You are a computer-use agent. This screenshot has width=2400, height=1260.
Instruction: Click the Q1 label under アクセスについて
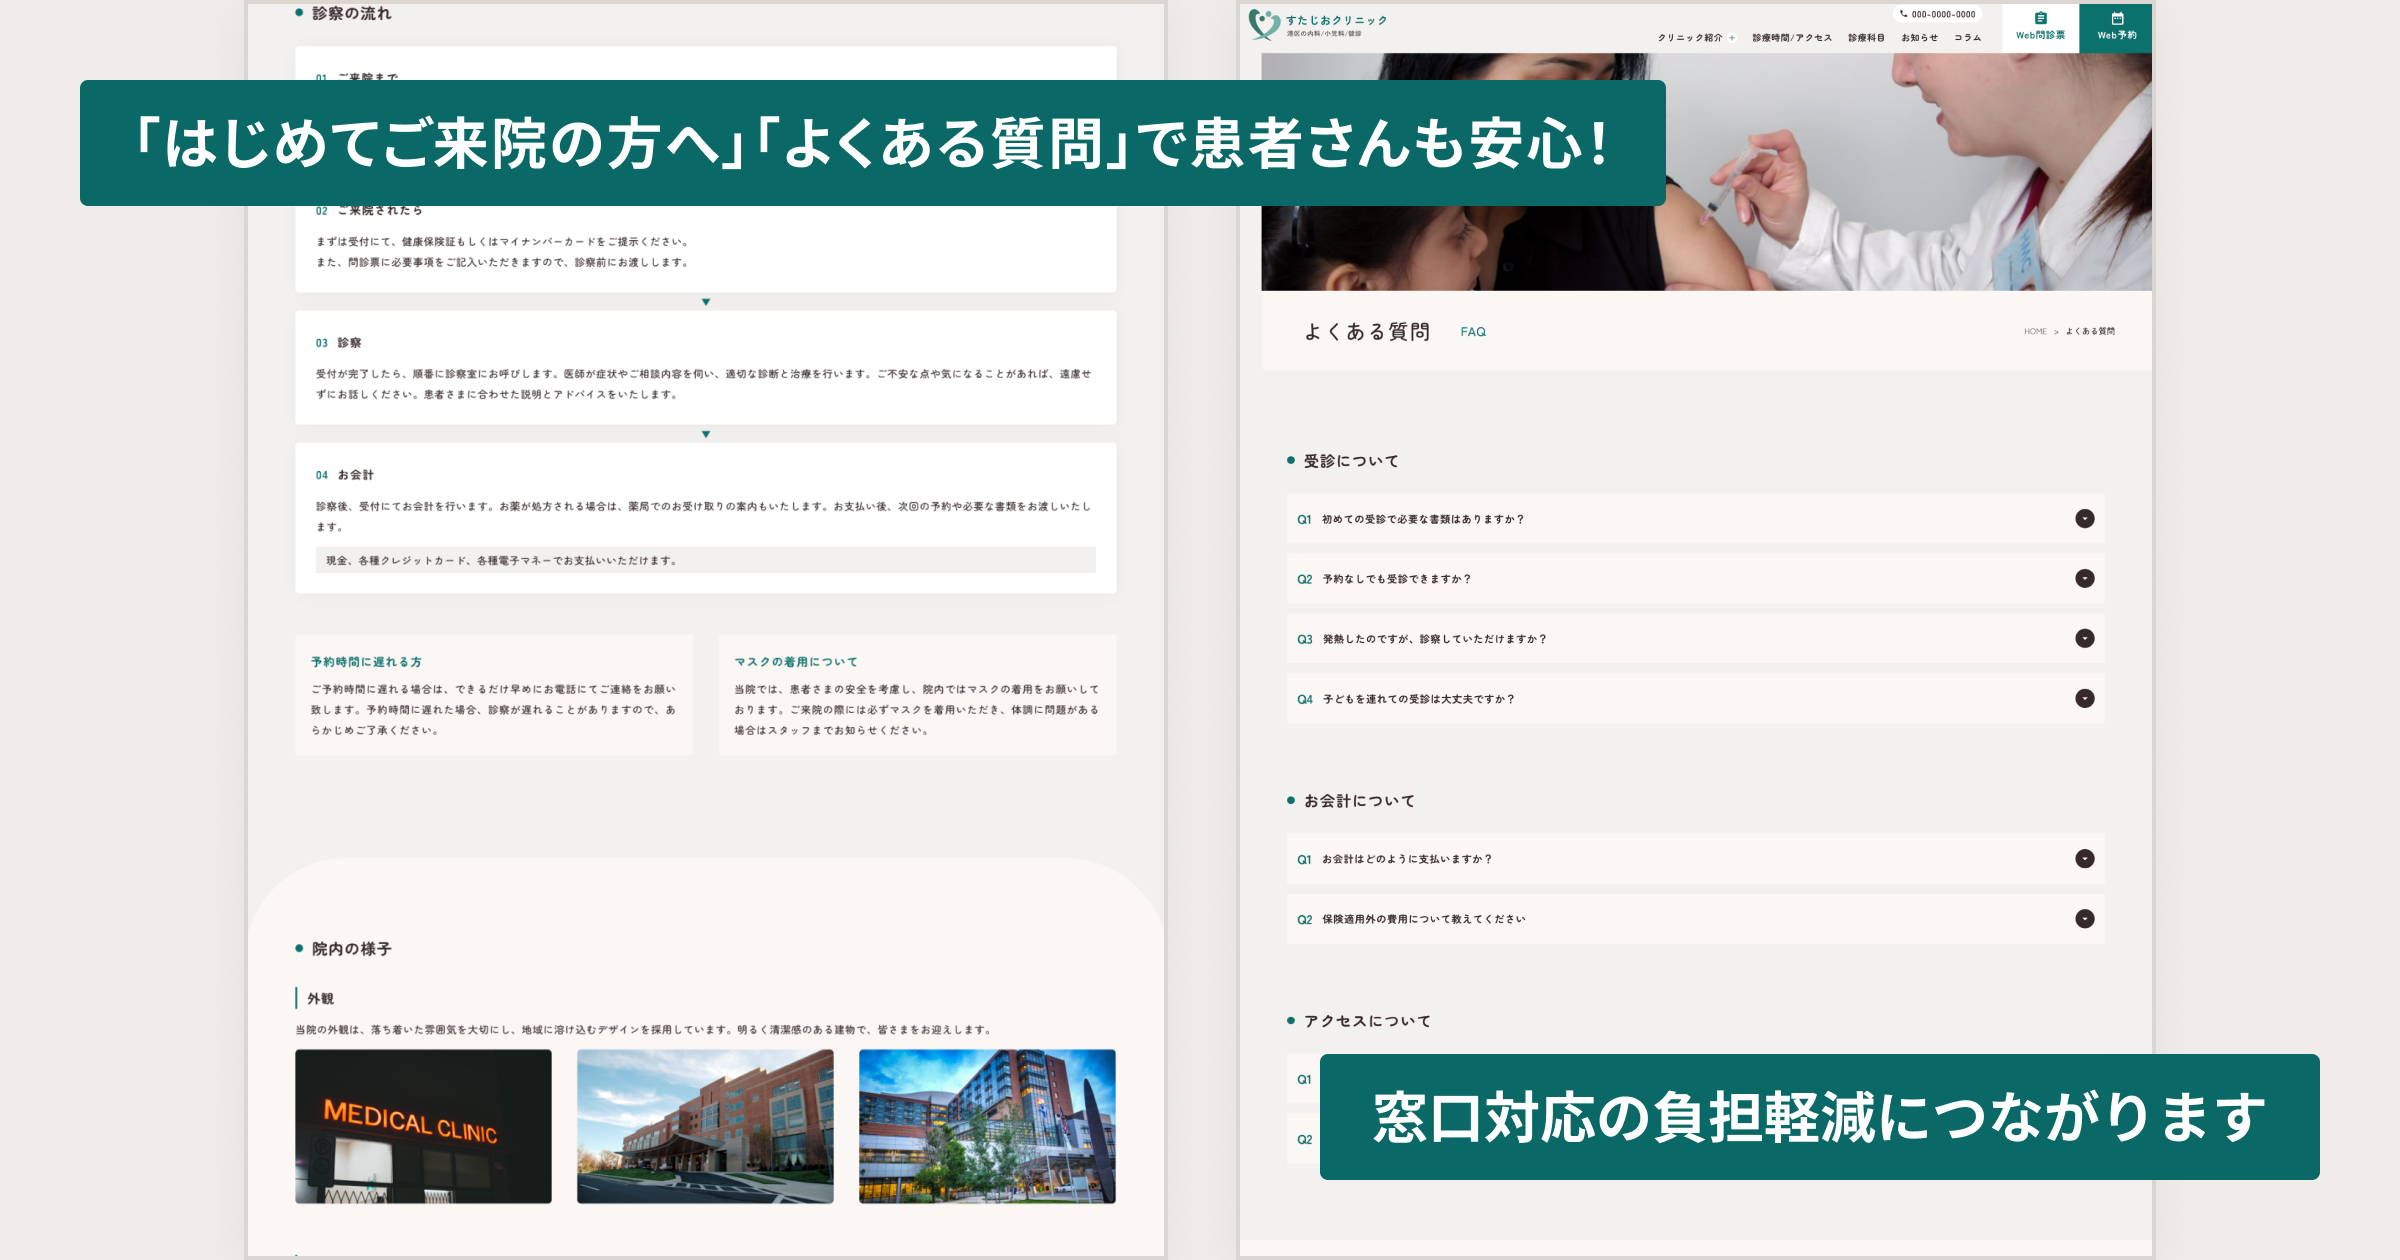[1304, 1080]
